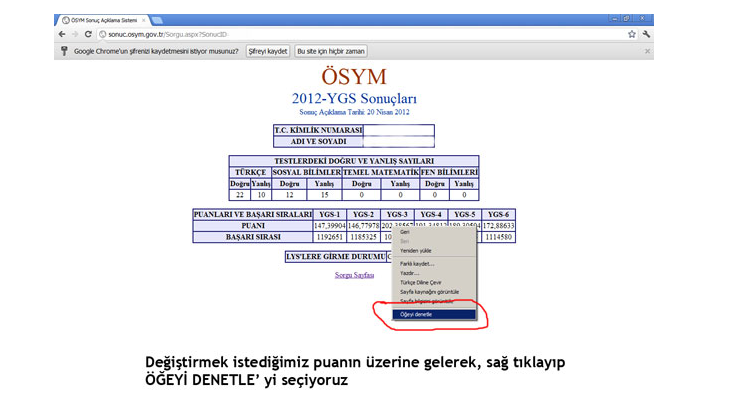The height and width of the screenshot is (401, 737).
Task: Dismiss the password save infobar
Action: coord(647,51)
